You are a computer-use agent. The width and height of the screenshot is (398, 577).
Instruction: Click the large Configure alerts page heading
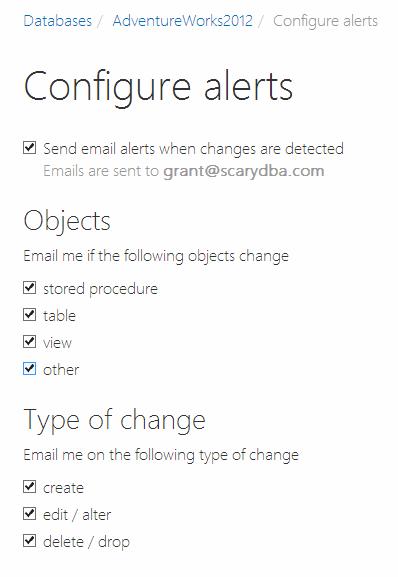point(159,88)
